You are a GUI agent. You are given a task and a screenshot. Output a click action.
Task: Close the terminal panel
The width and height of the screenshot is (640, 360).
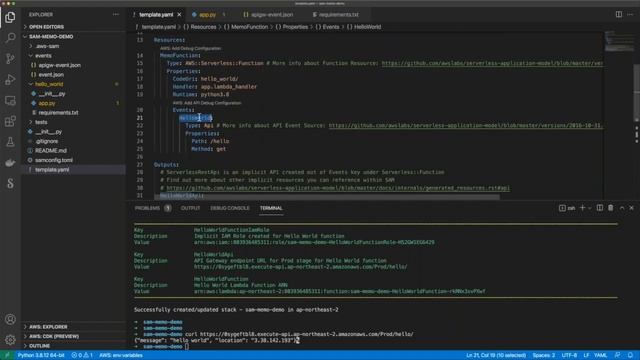631,208
